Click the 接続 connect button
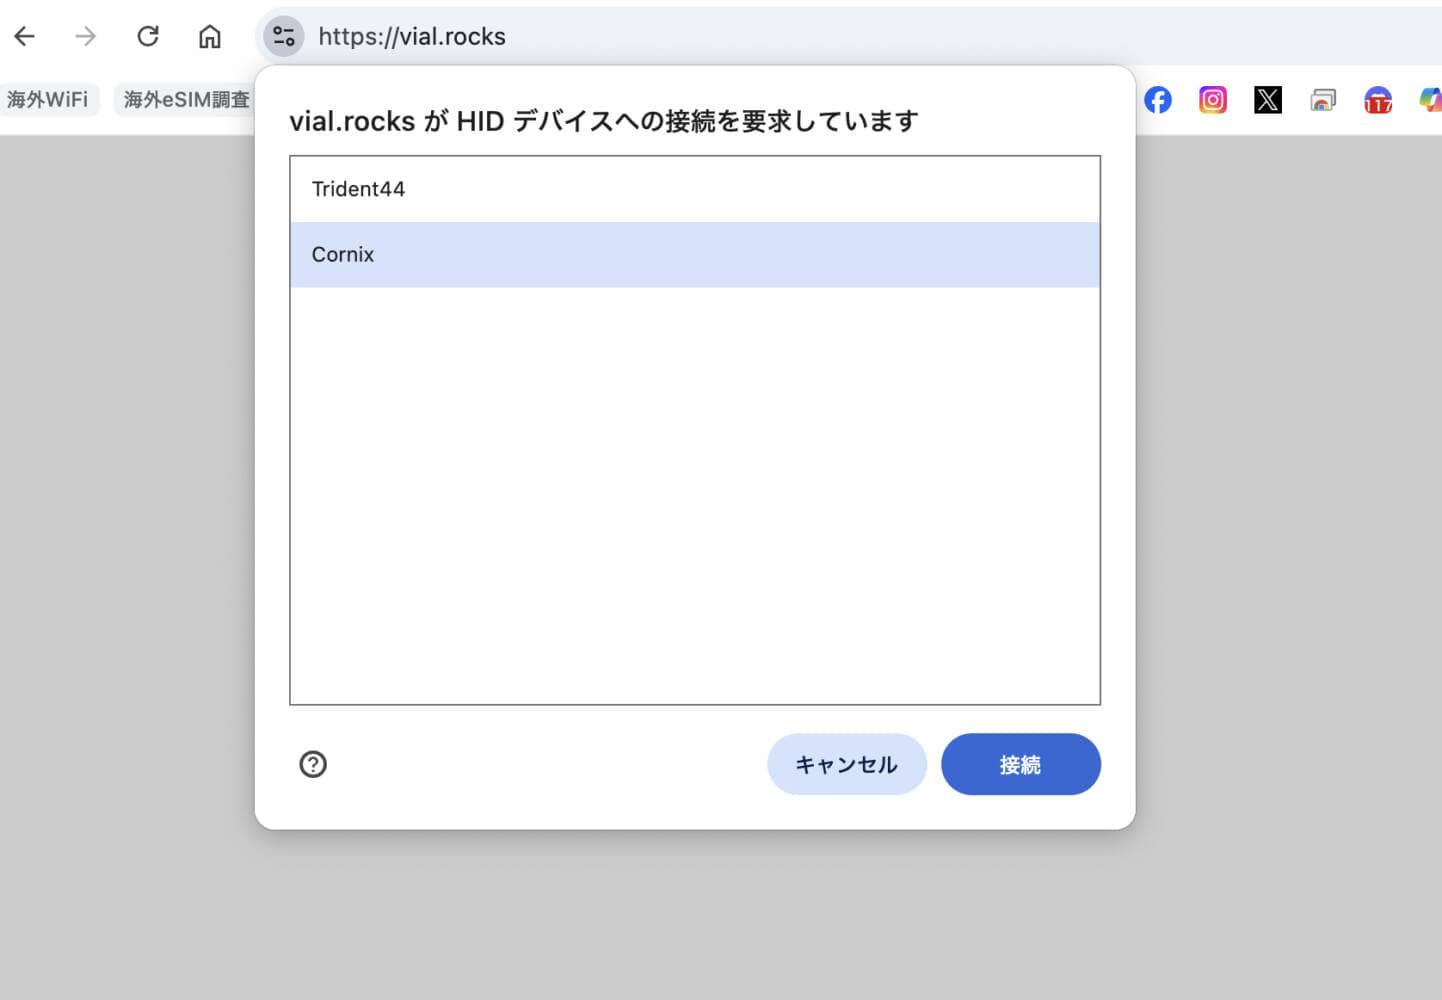 point(1020,764)
